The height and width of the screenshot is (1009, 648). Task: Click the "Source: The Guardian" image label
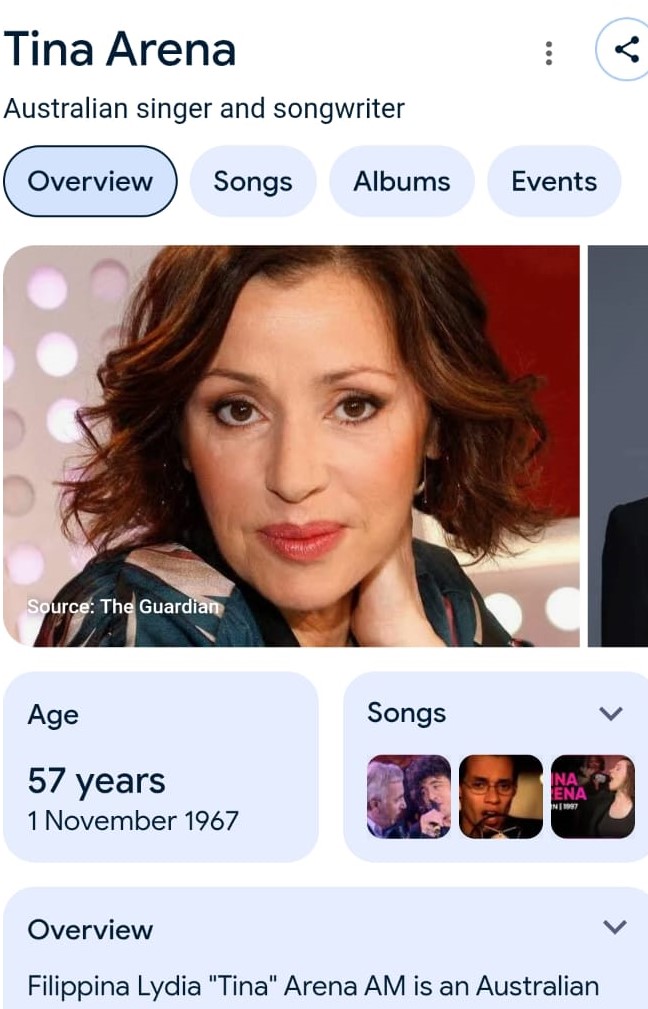tap(123, 606)
